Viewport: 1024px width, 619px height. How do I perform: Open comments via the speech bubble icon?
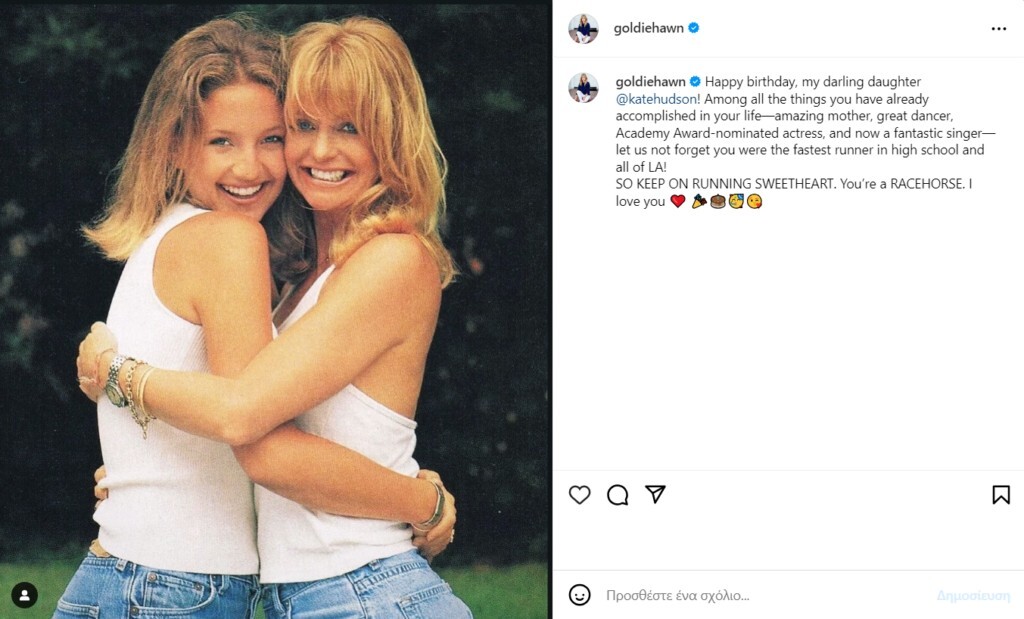click(617, 495)
